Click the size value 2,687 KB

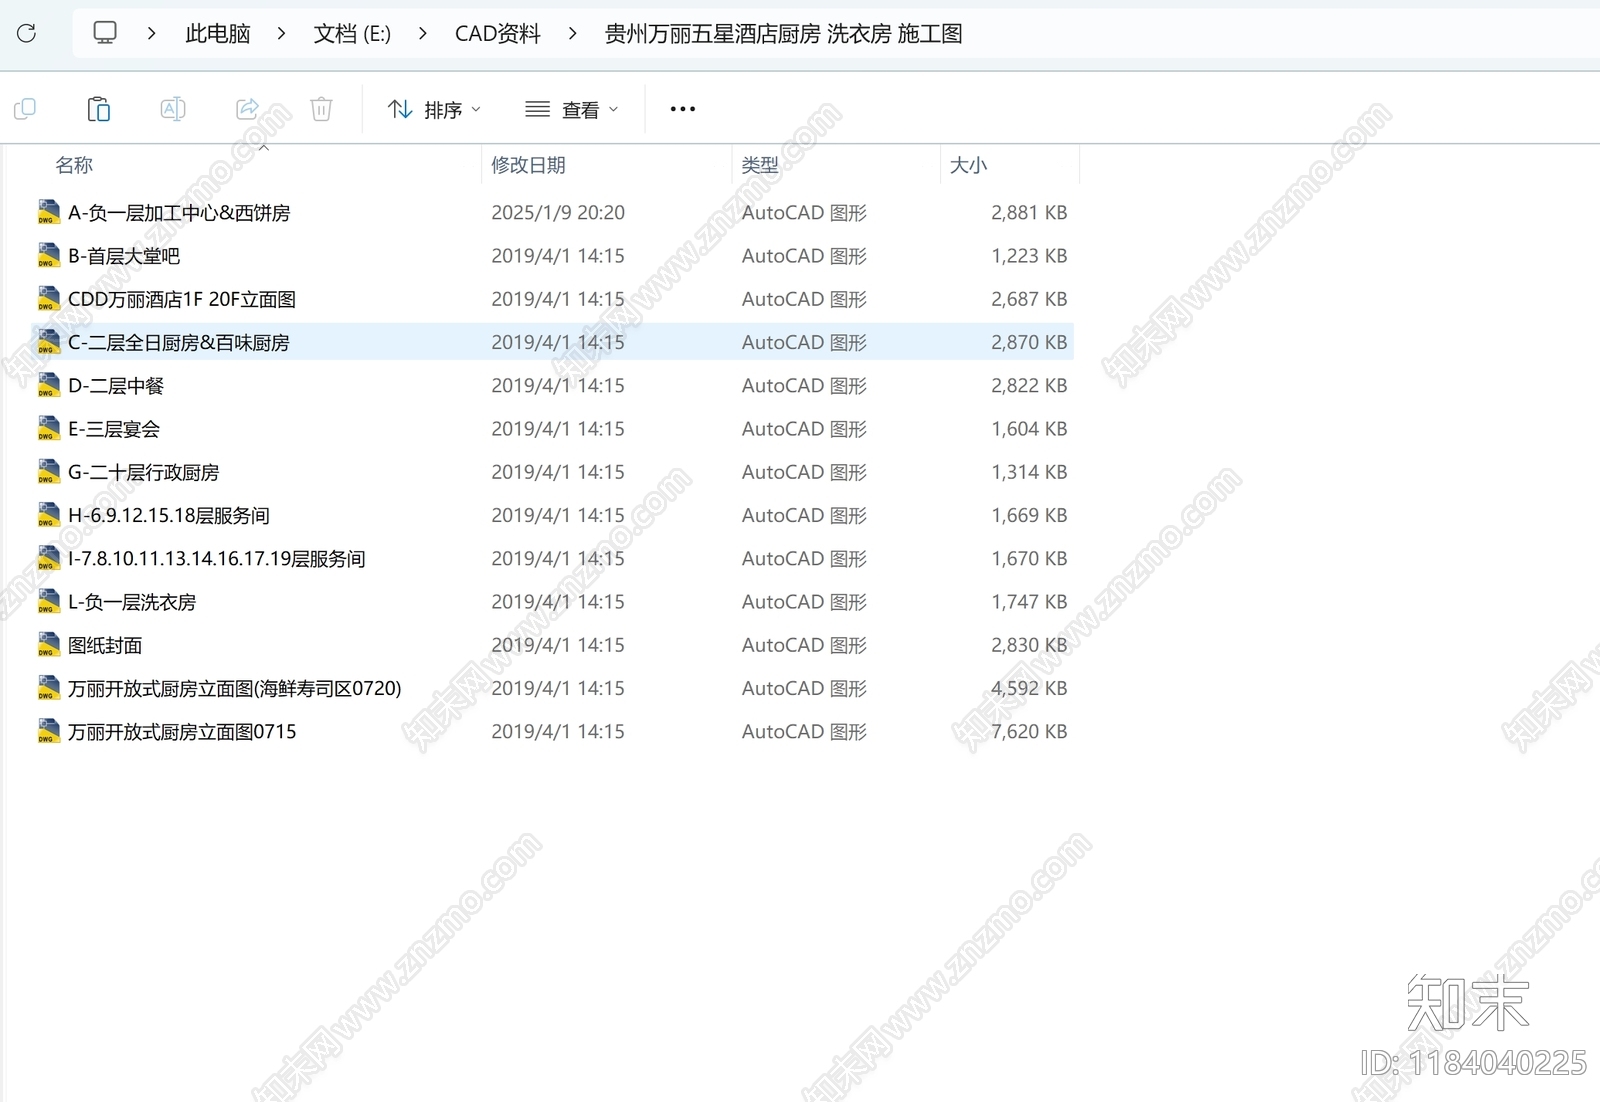click(x=1029, y=299)
